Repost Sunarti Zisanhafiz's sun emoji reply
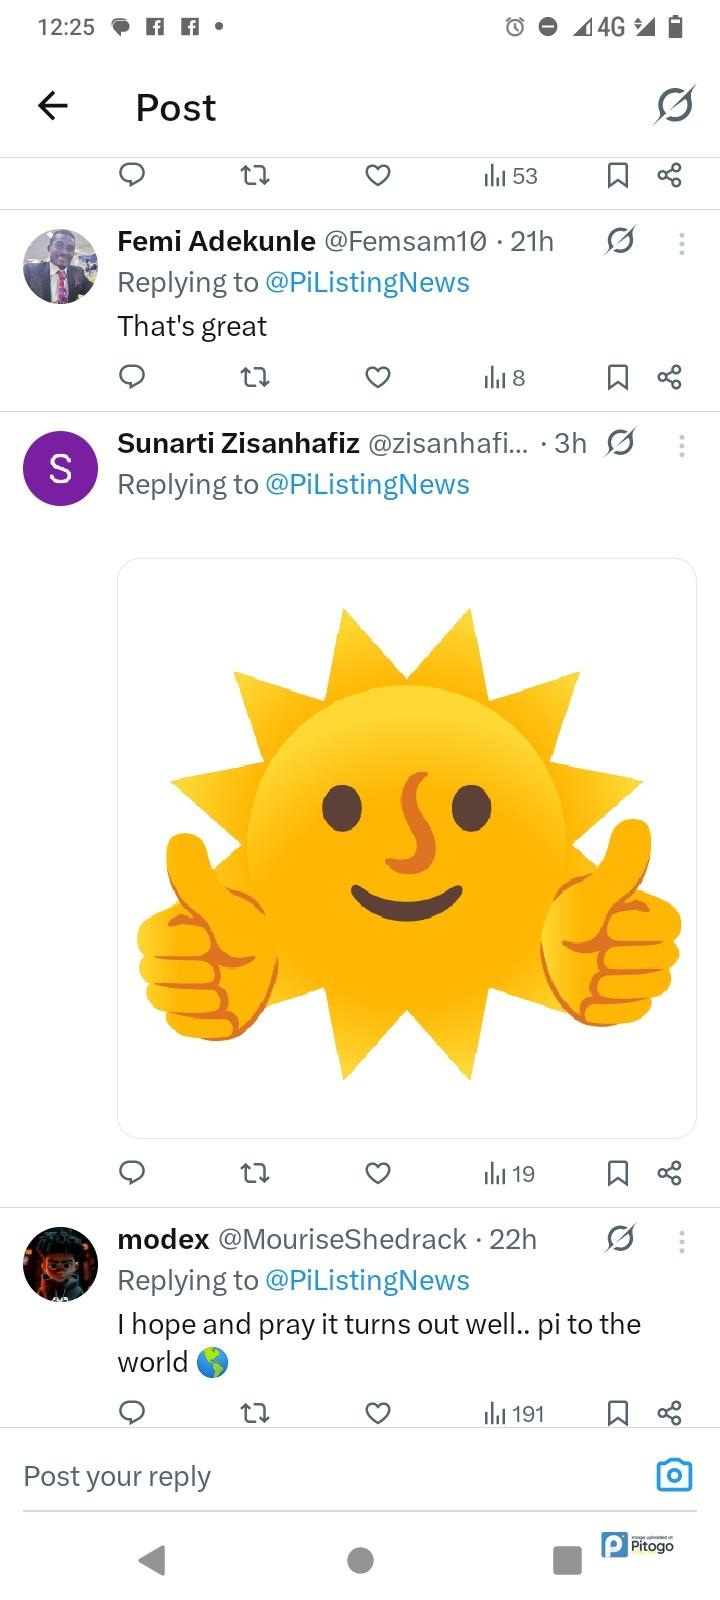The height and width of the screenshot is (1600, 720). [x=256, y=1173]
